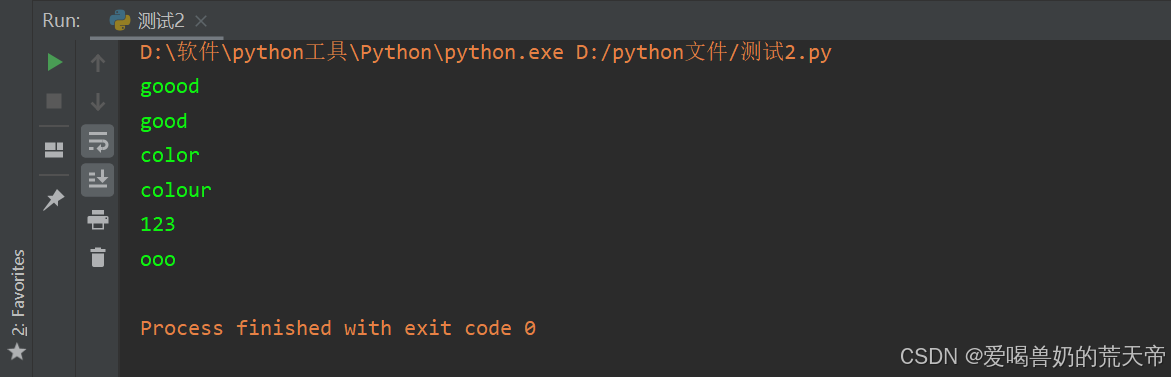The height and width of the screenshot is (377, 1171).
Task: Toggle Soft-Wrap for console output
Action: coord(98,140)
